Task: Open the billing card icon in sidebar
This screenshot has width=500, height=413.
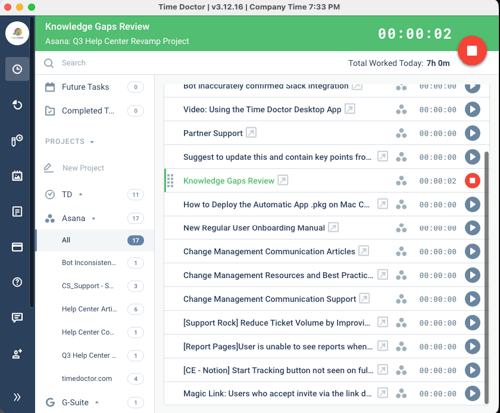Action: (x=17, y=247)
